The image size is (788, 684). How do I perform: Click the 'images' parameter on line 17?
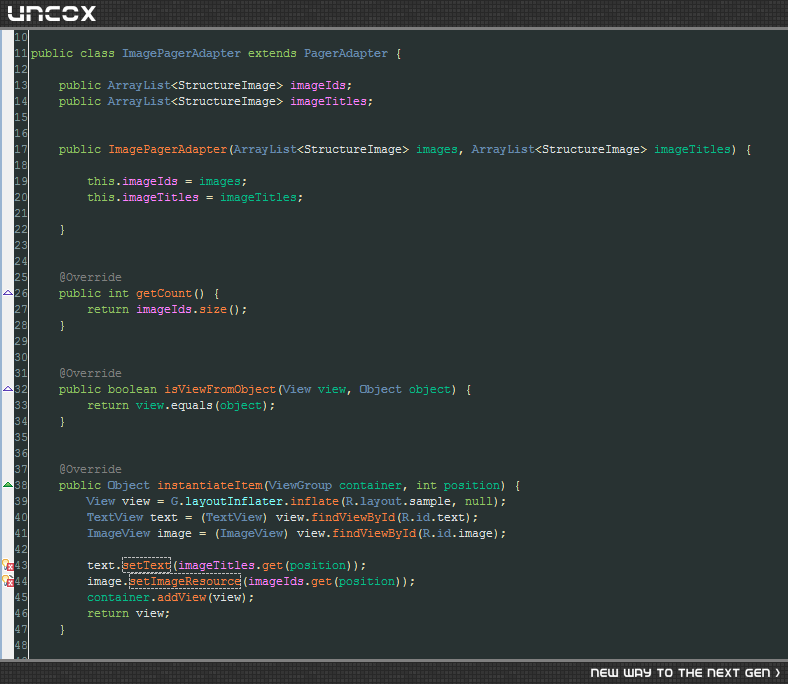tap(437, 149)
